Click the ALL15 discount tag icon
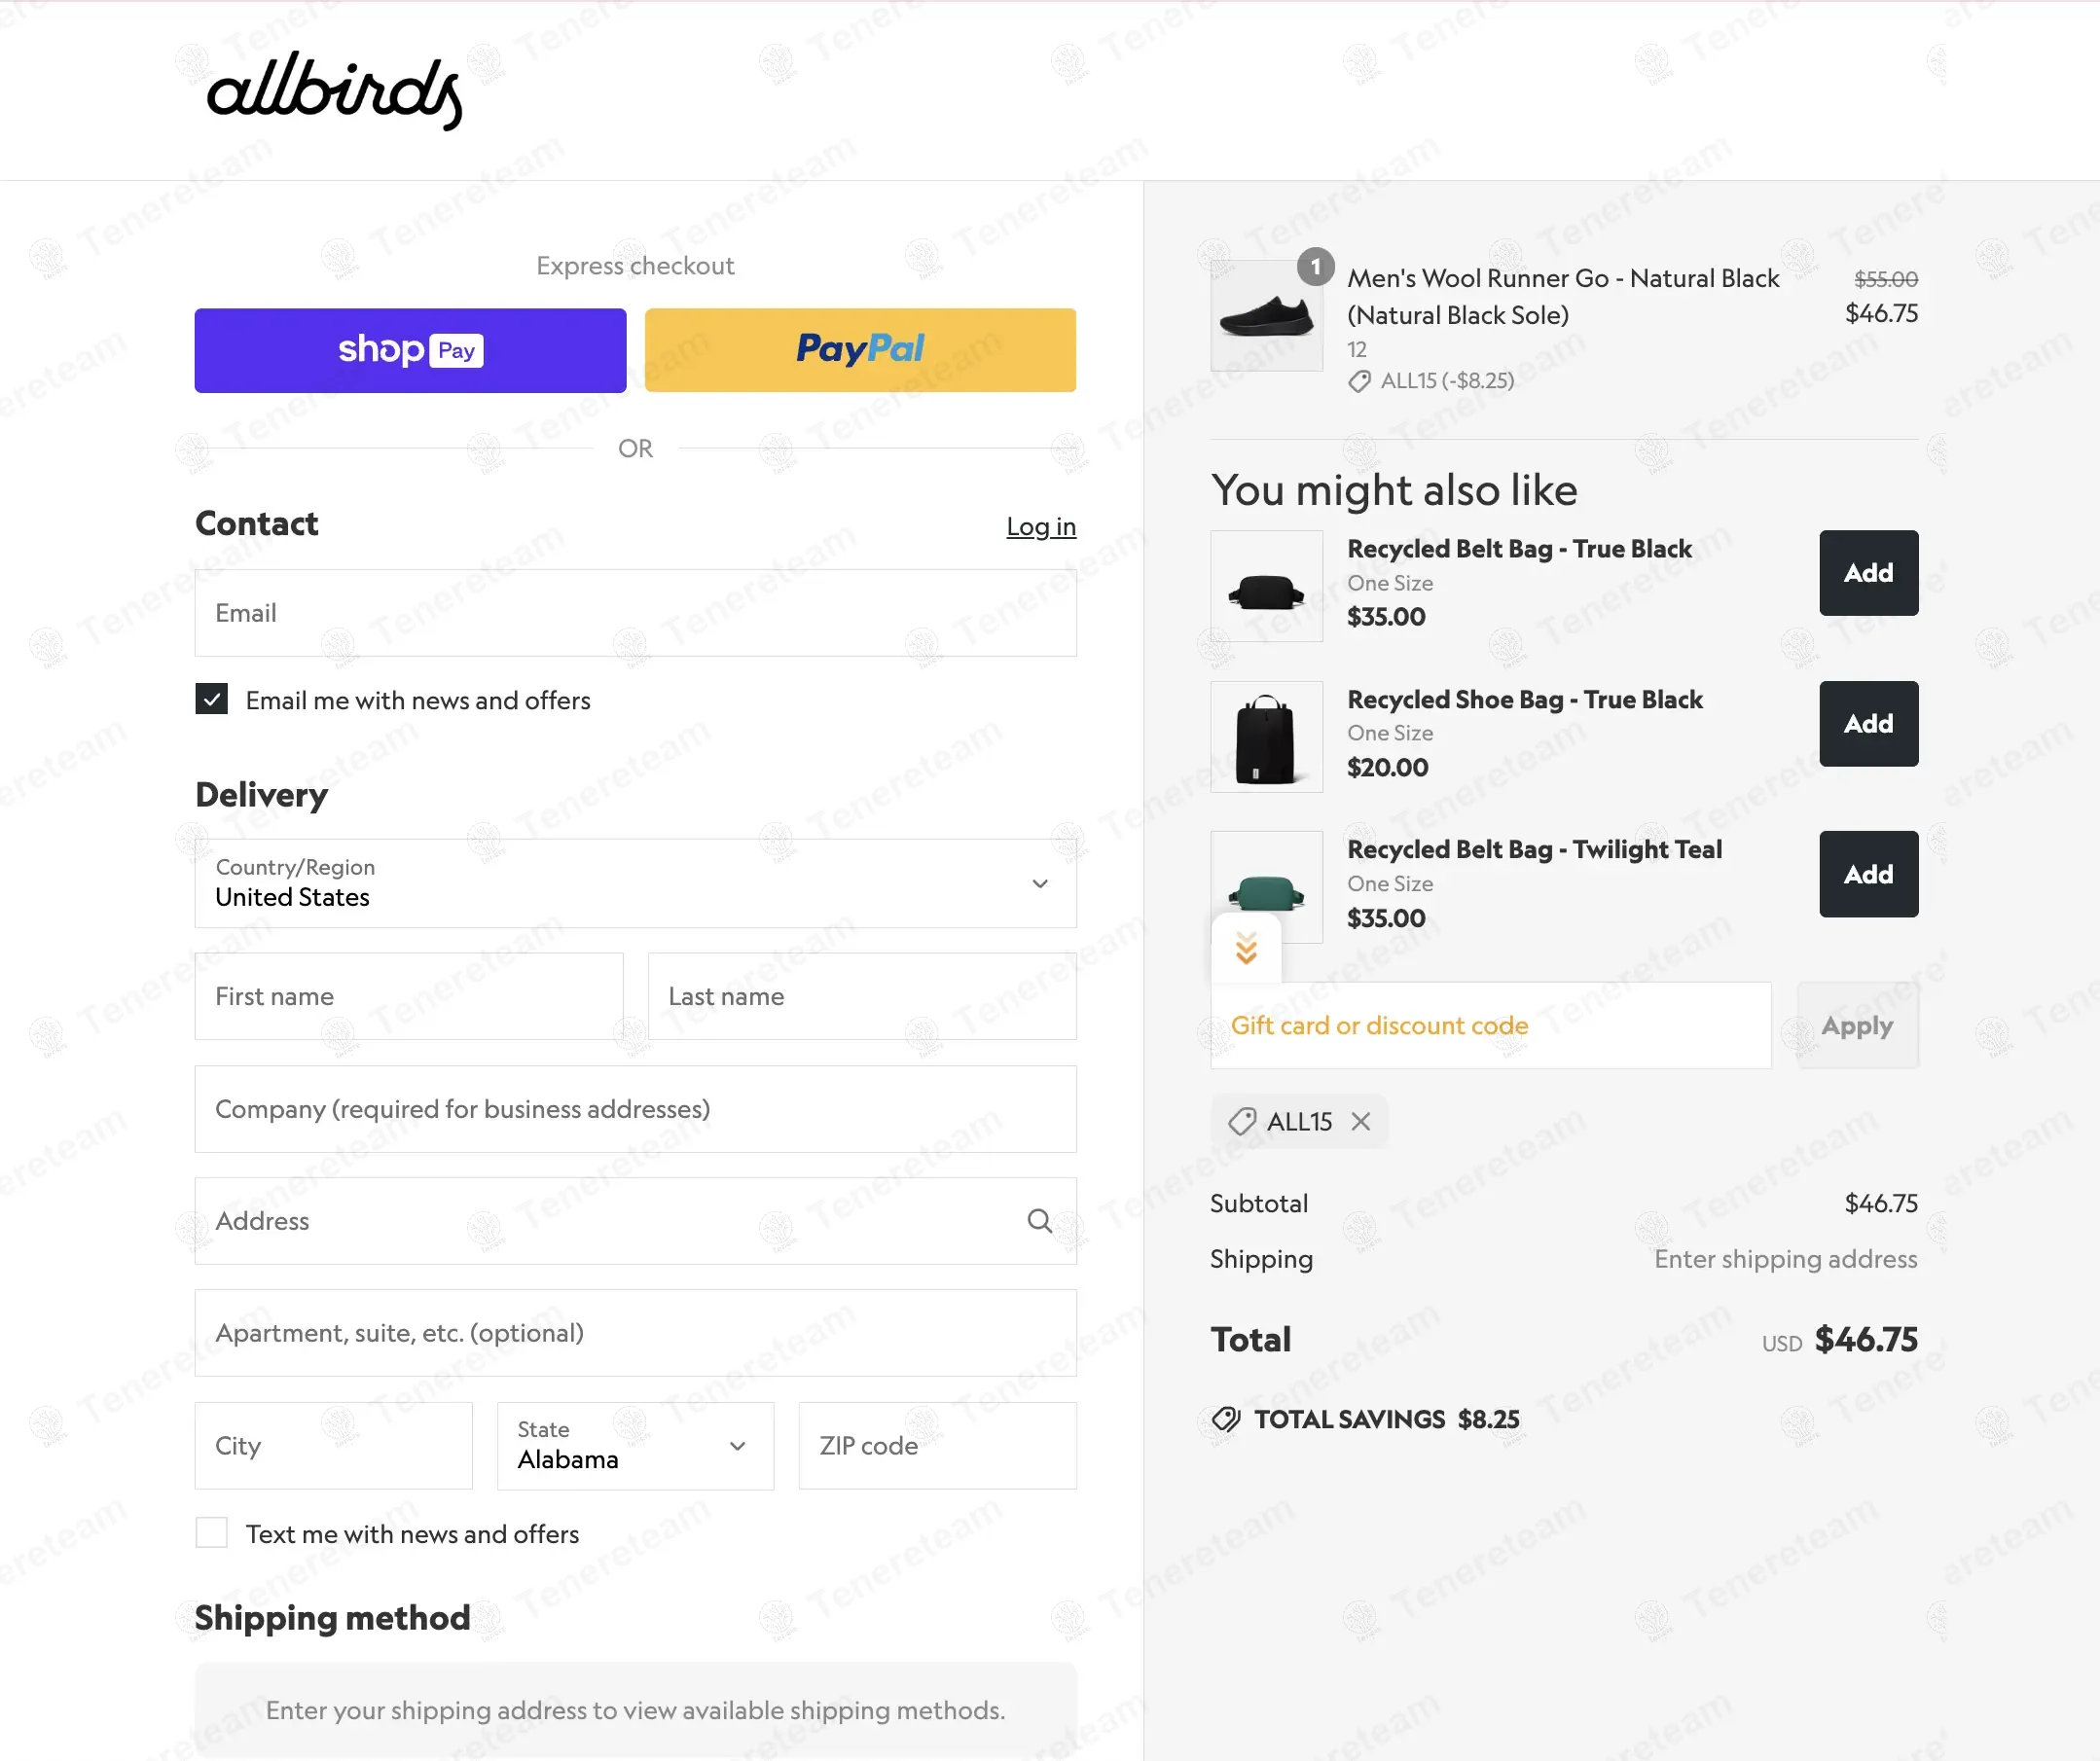This screenshot has width=2100, height=1761. (x=1242, y=1121)
